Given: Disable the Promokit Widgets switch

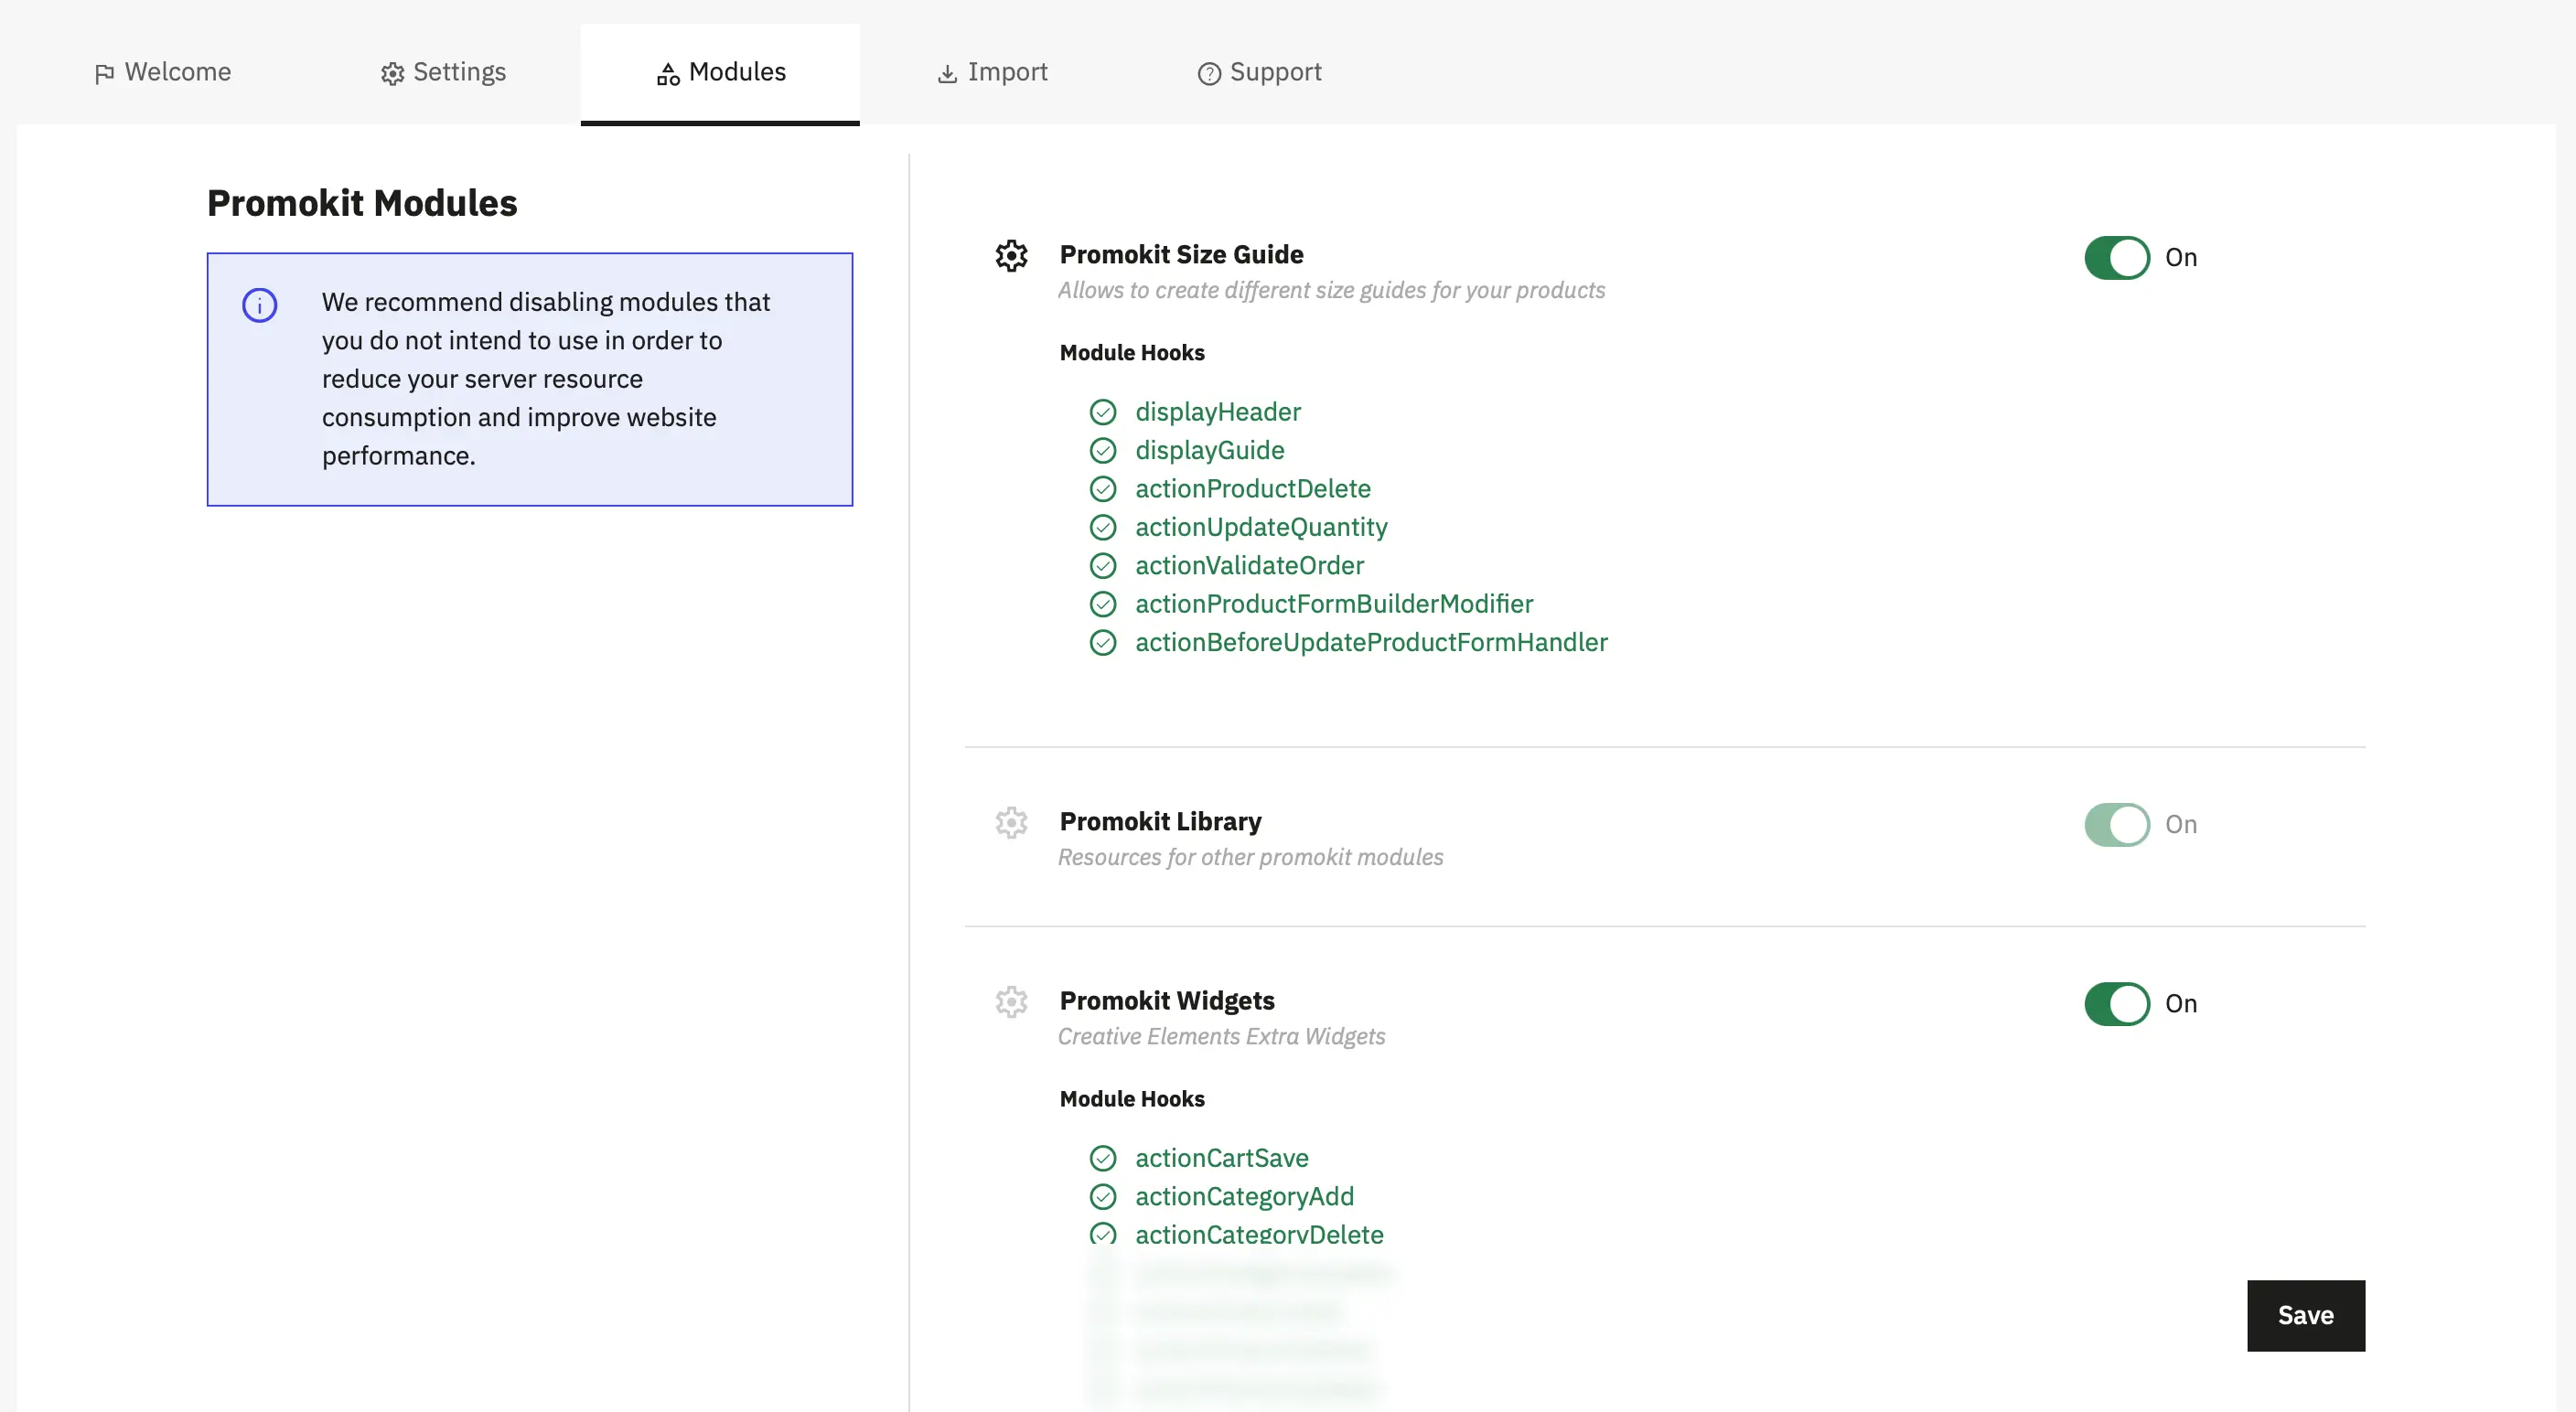Looking at the screenshot, I should click(2117, 1004).
